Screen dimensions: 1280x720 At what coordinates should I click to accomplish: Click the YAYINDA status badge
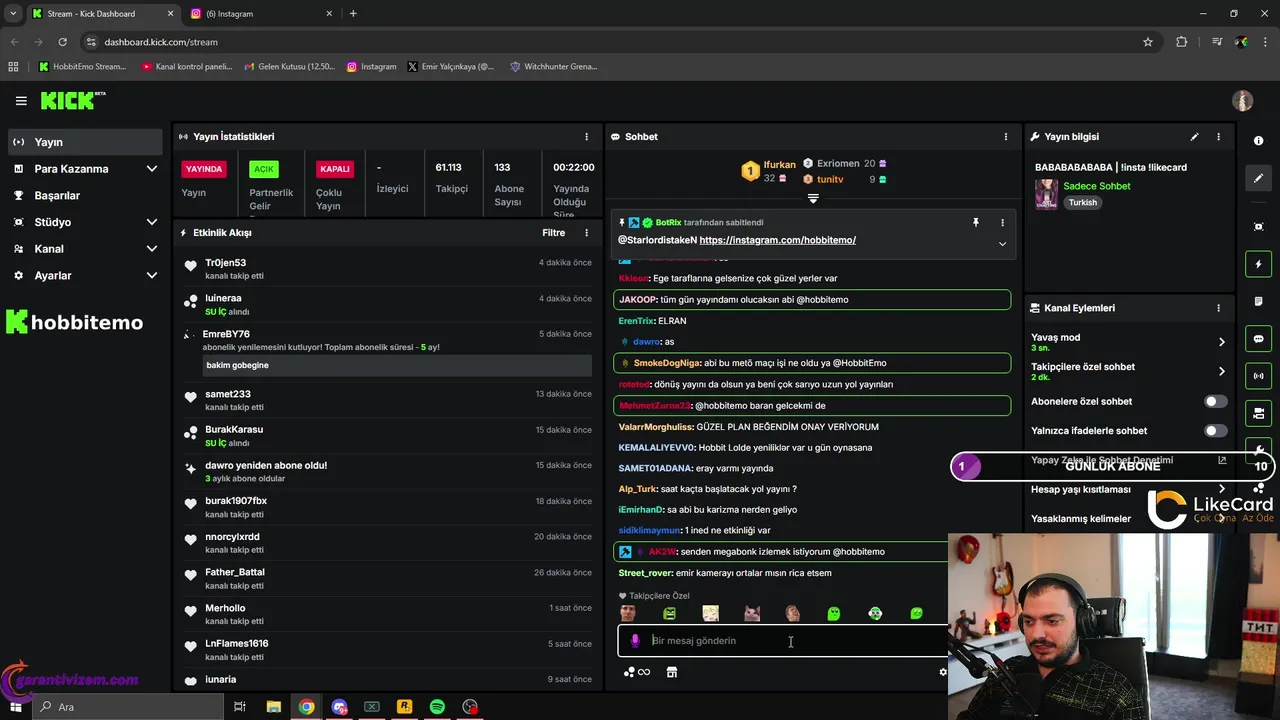coord(204,169)
